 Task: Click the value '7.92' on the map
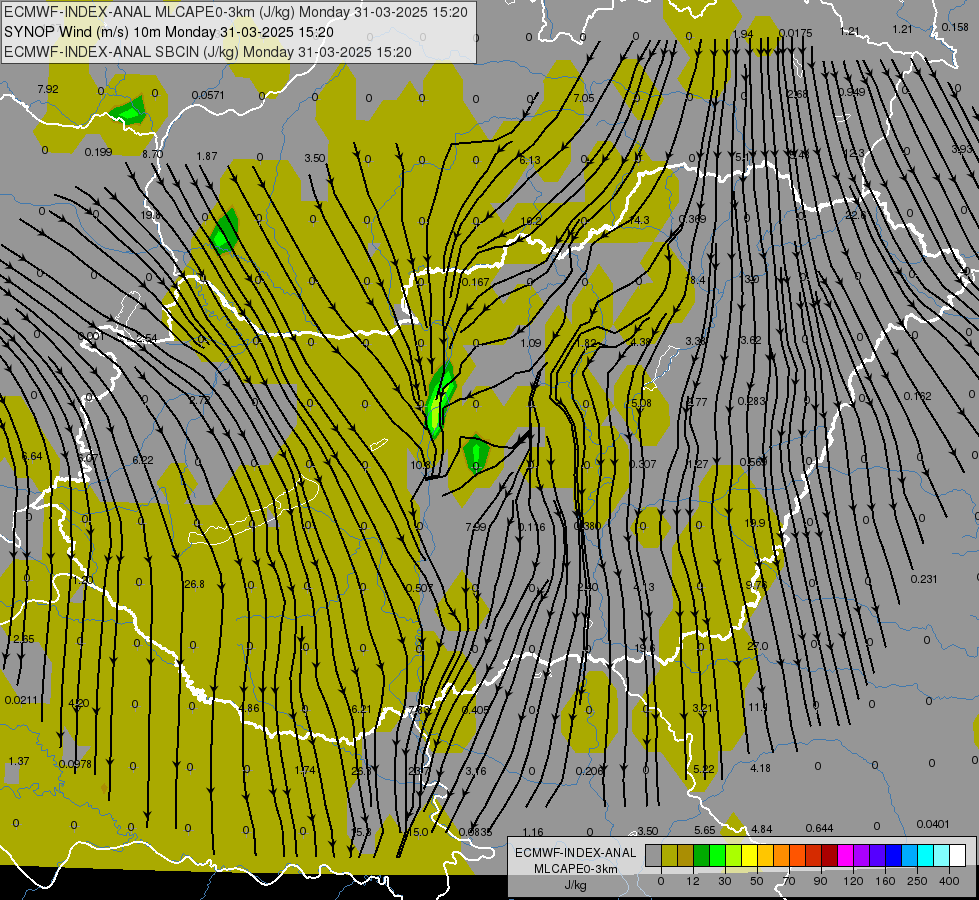click(48, 89)
